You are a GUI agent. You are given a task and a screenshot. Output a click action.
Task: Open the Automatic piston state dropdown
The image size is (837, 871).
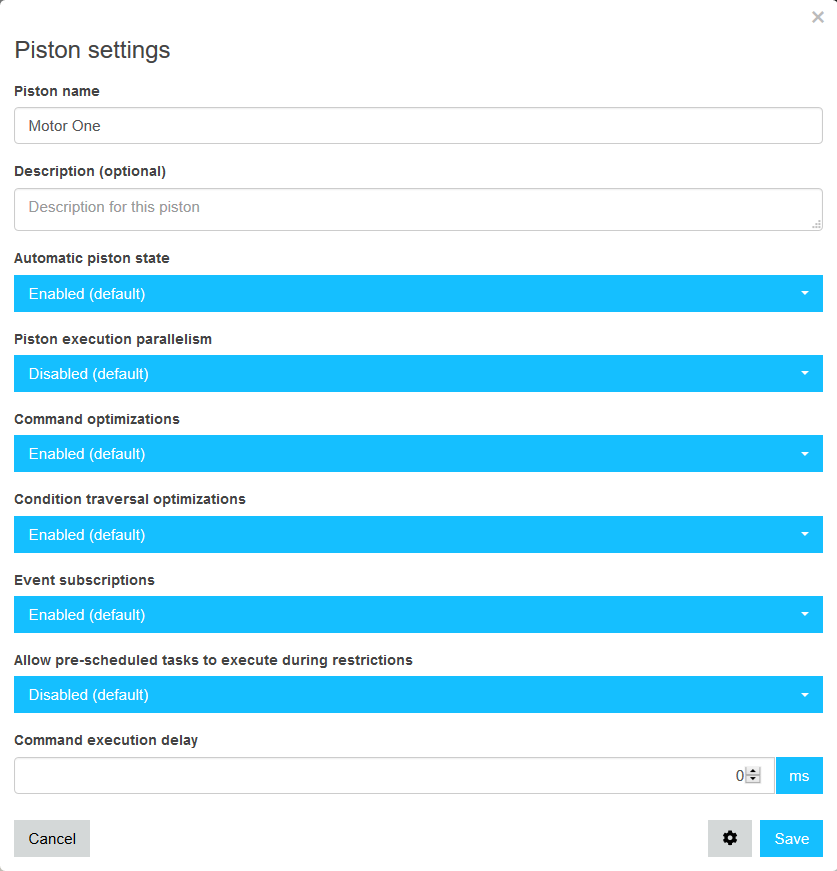pyautogui.click(x=418, y=293)
